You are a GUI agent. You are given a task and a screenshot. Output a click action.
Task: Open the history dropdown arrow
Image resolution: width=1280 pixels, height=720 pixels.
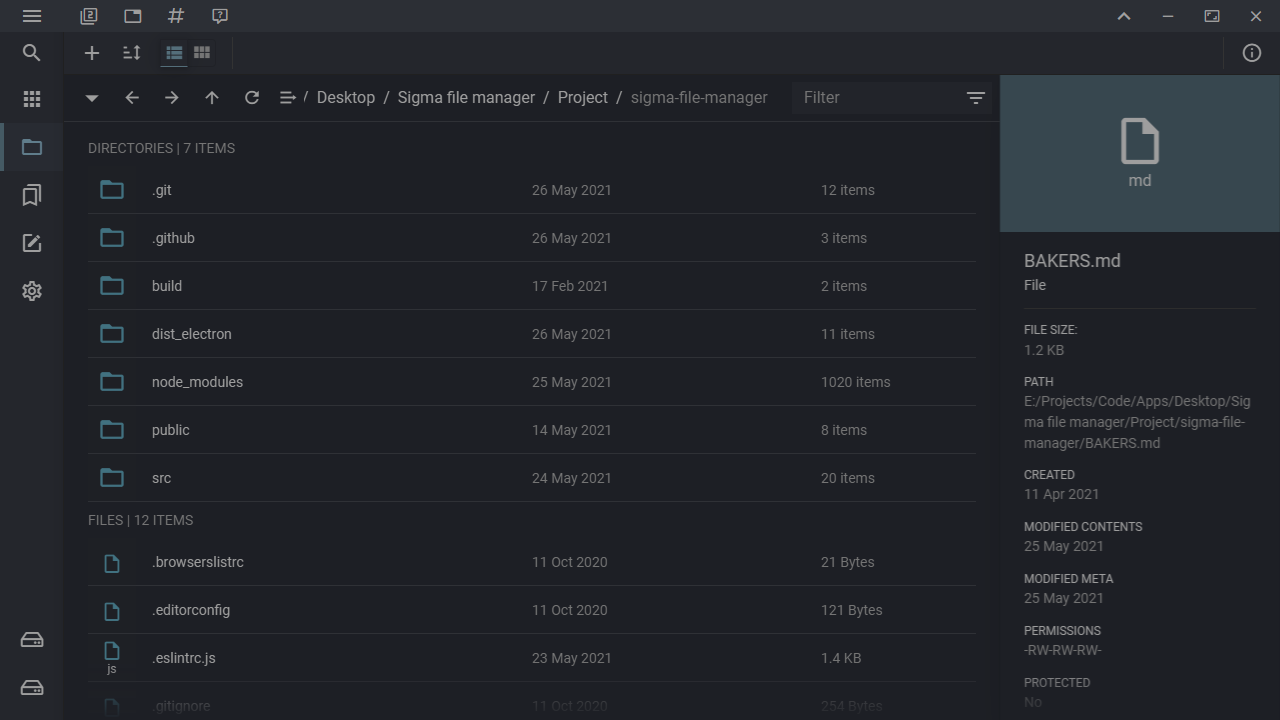[x=92, y=98]
